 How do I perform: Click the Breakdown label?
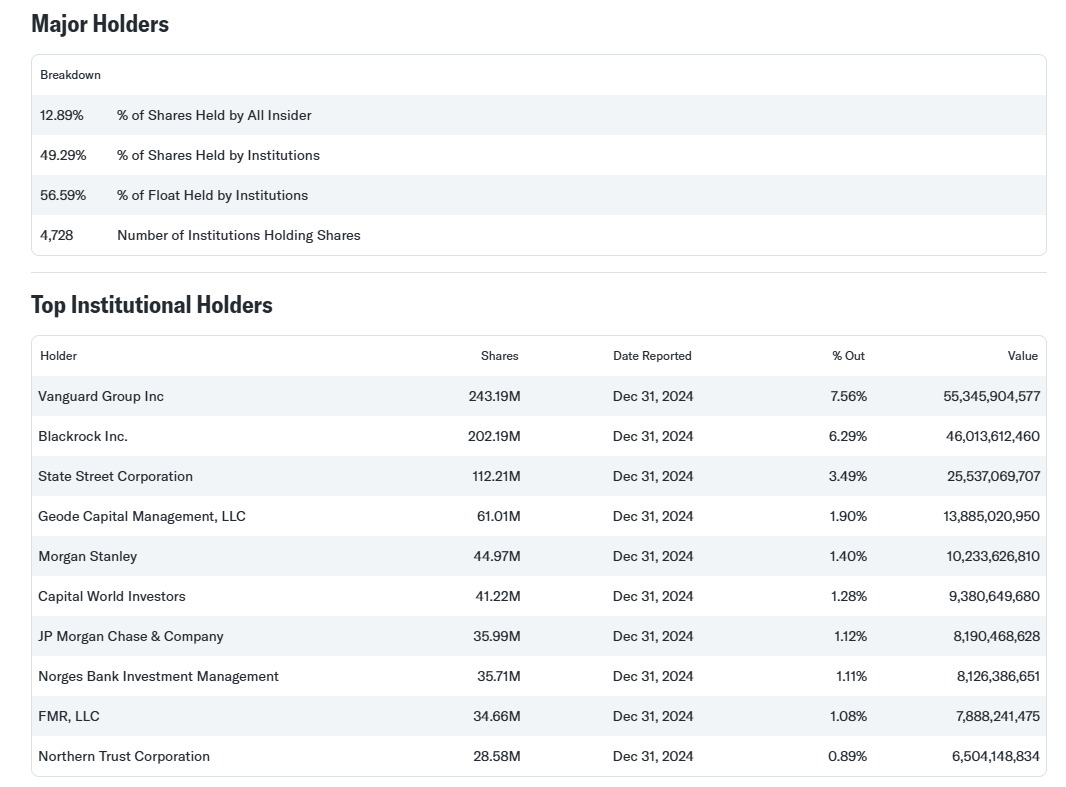click(70, 75)
